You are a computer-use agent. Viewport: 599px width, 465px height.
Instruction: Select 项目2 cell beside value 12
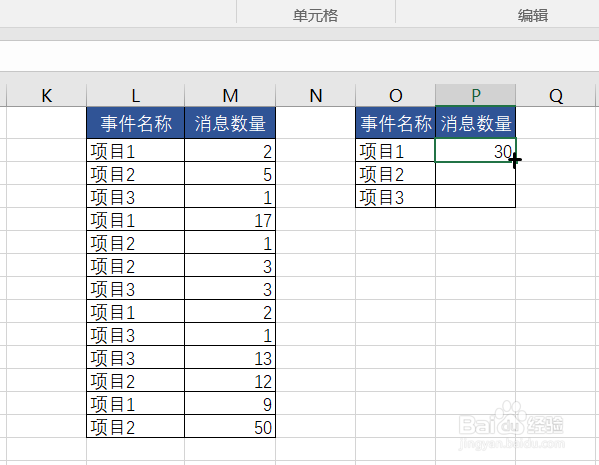[136, 380]
